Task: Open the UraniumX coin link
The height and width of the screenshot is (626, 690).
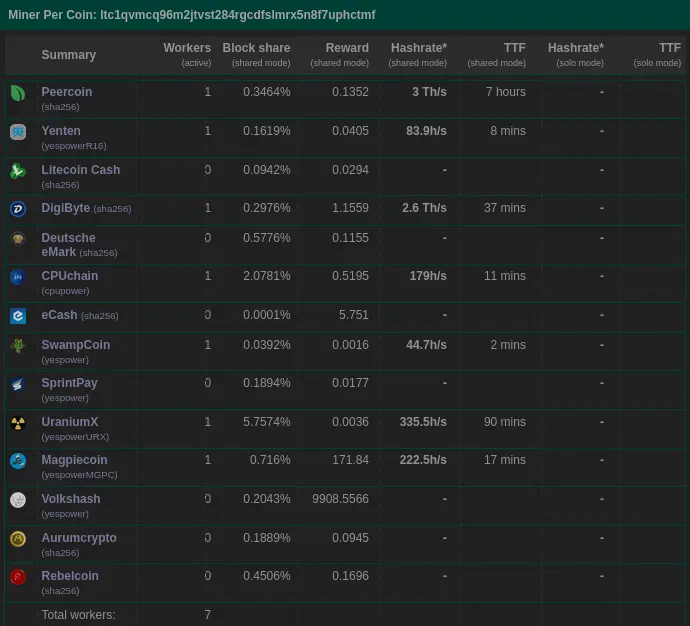Action: tap(70, 422)
